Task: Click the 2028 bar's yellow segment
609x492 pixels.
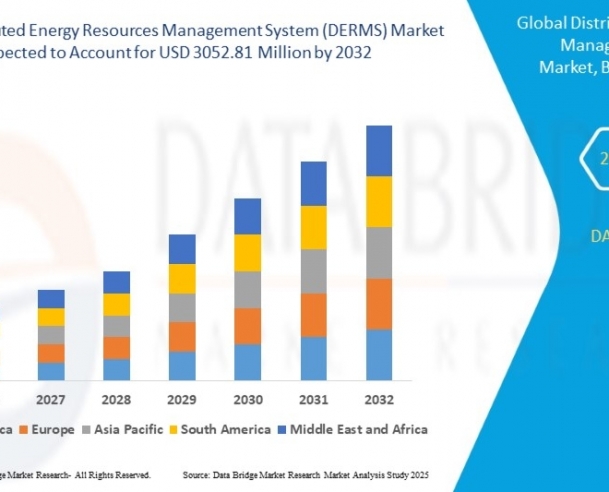Action: [x=117, y=305]
